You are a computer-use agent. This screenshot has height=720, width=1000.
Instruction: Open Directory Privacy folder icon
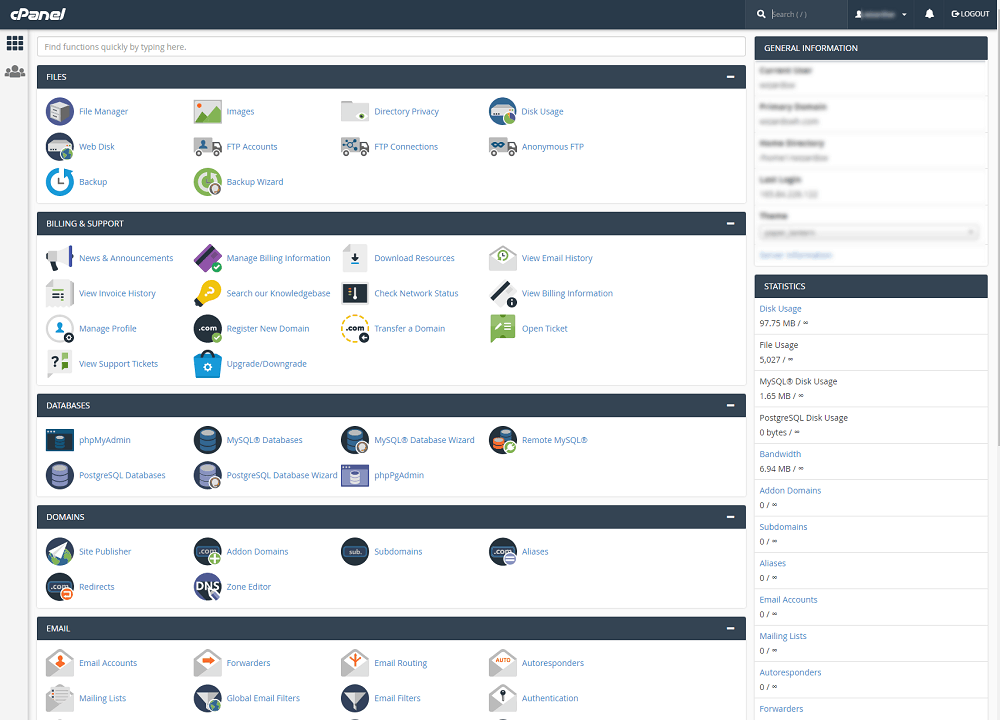pos(355,112)
